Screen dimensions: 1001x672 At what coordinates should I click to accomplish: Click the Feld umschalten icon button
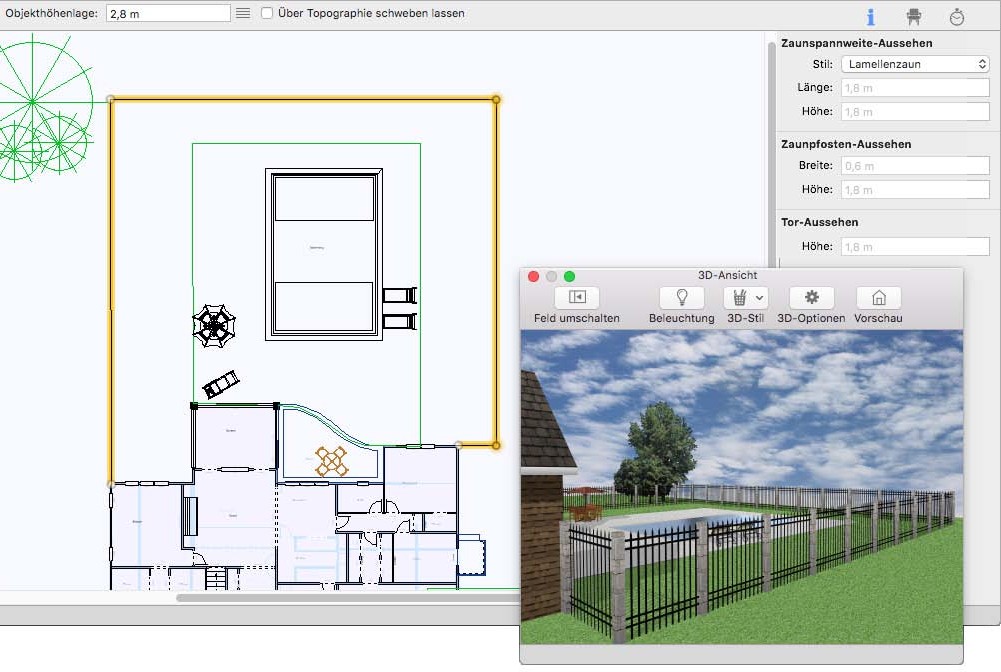(576, 297)
